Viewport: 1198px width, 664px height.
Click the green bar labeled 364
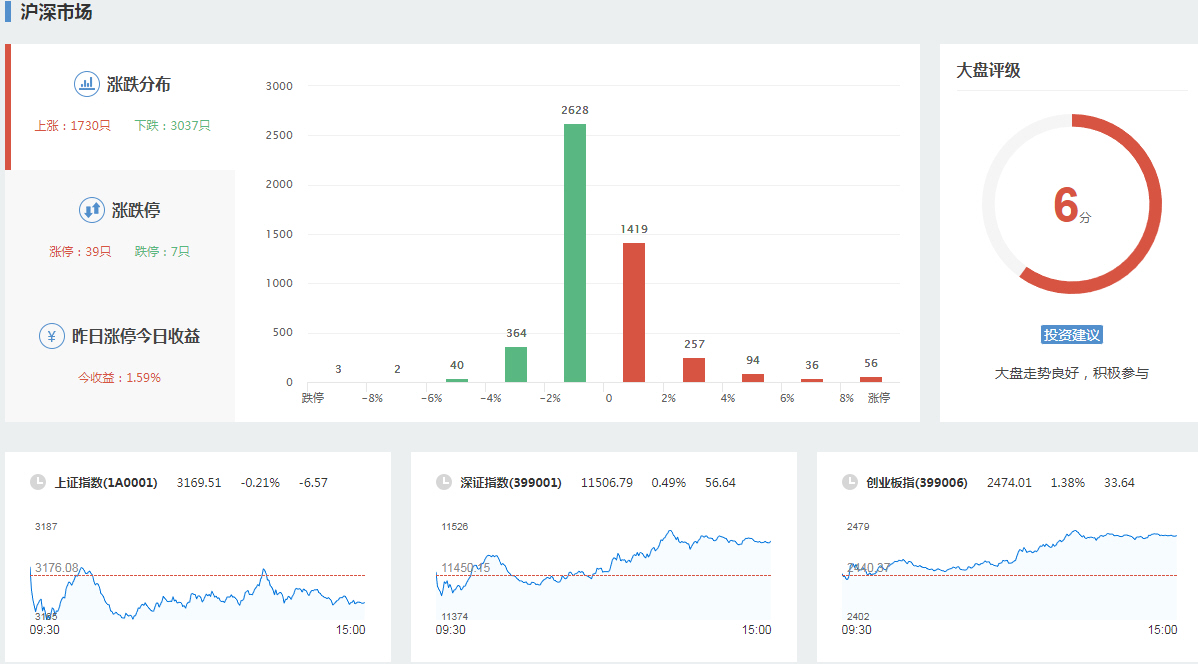(516, 364)
